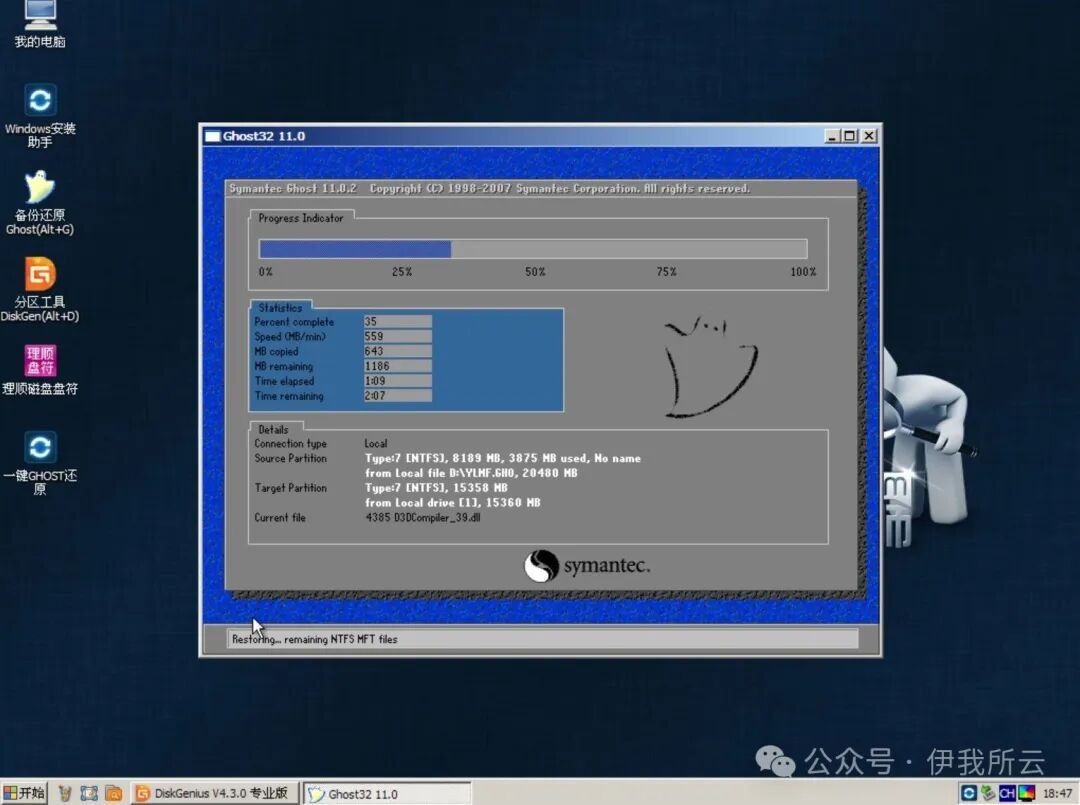Click the 'Restoring... remaining NTFS MFT files' status bar
The image size is (1080, 805).
tap(542, 639)
